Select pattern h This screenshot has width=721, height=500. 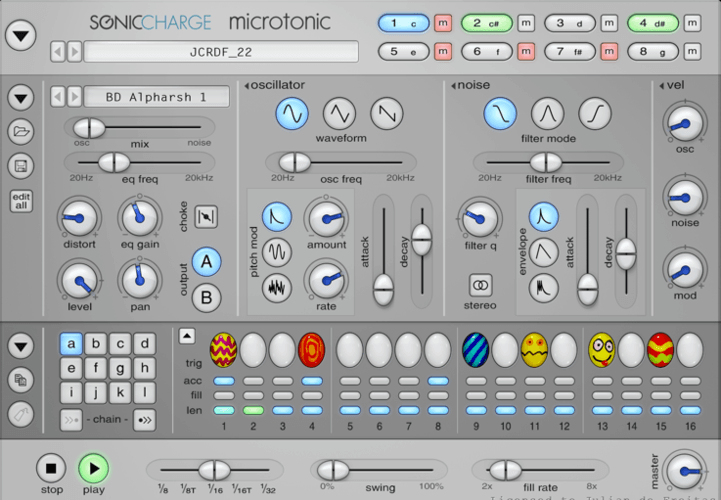click(x=144, y=368)
